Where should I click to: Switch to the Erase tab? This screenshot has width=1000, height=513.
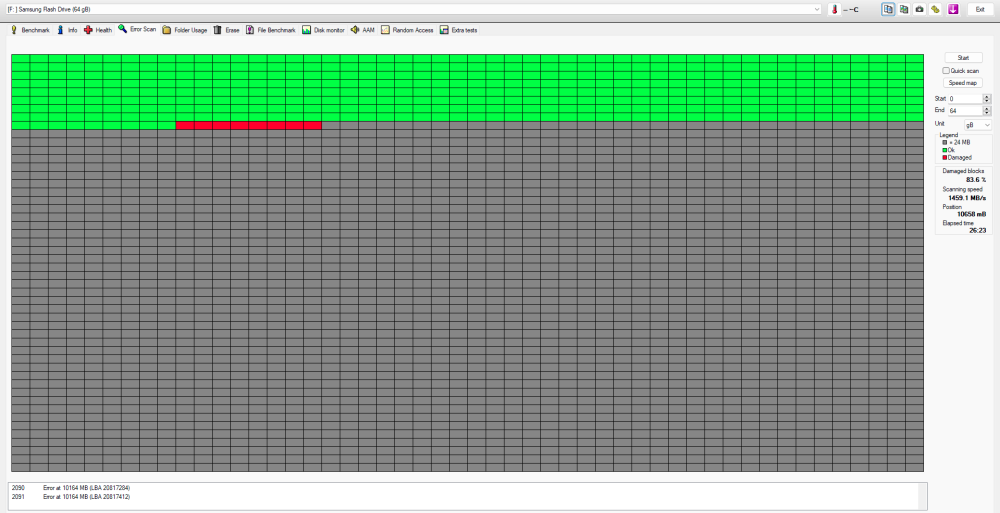point(226,30)
